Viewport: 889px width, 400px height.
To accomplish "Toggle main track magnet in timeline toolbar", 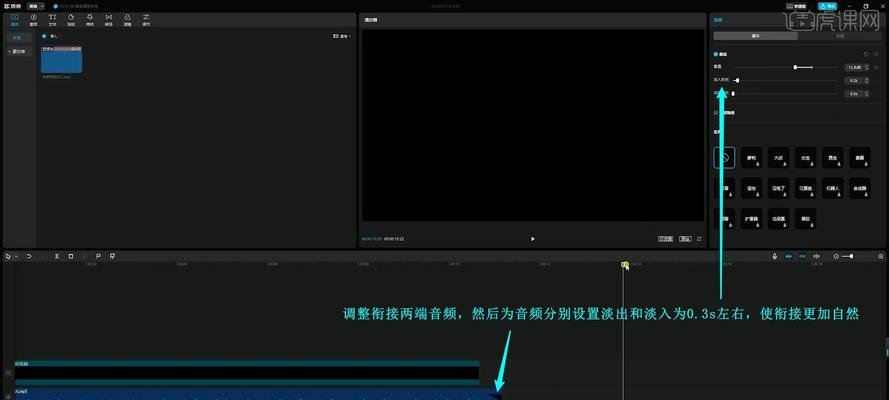I will (x=788, y=256).
